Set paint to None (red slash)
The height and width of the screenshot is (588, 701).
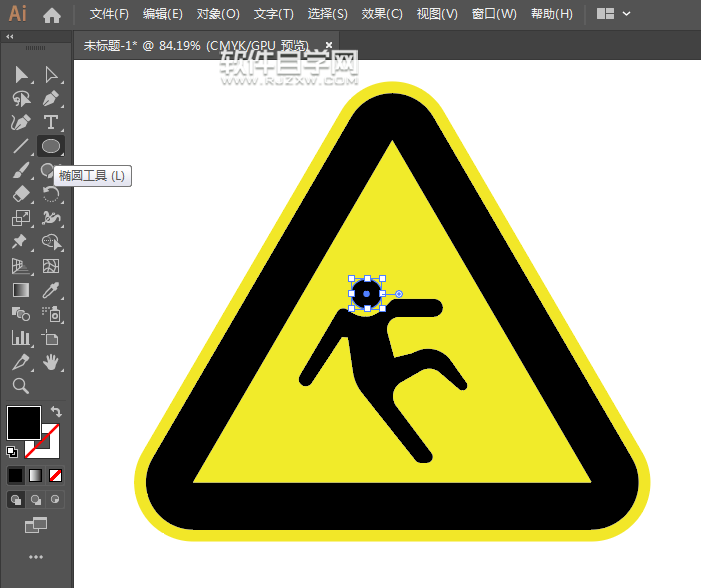pyautogui.click(x=56, y=475)
